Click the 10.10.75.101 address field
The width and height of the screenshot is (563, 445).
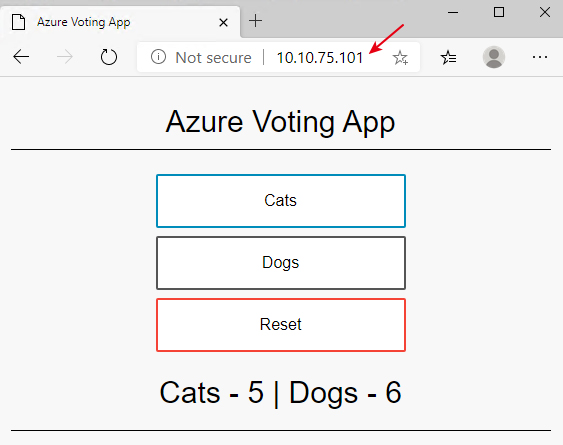tap(320, 57)
